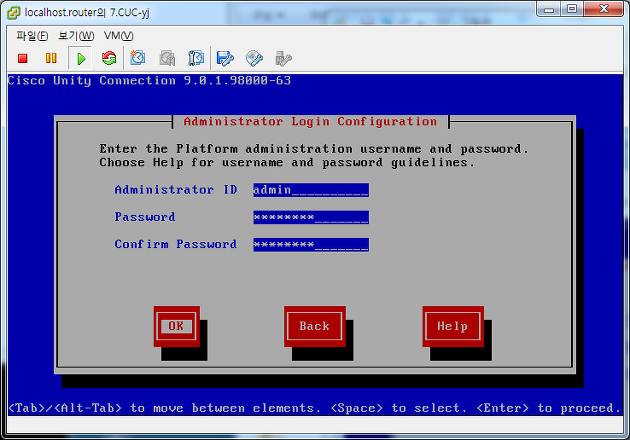Open the 보기(W) menu
Image resolution: width=630 pixels, height=440 pixels.
pos(76,36)
